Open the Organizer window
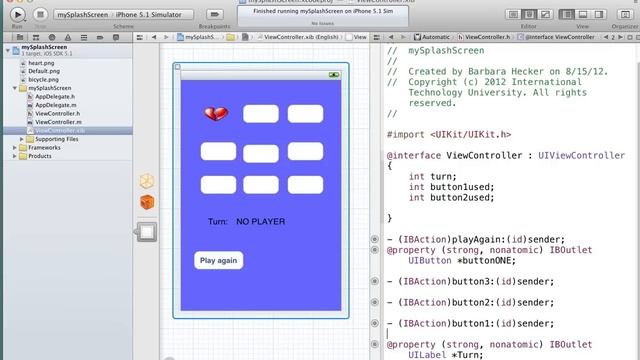This screenshot has height=360, width=640. point(625,15)
